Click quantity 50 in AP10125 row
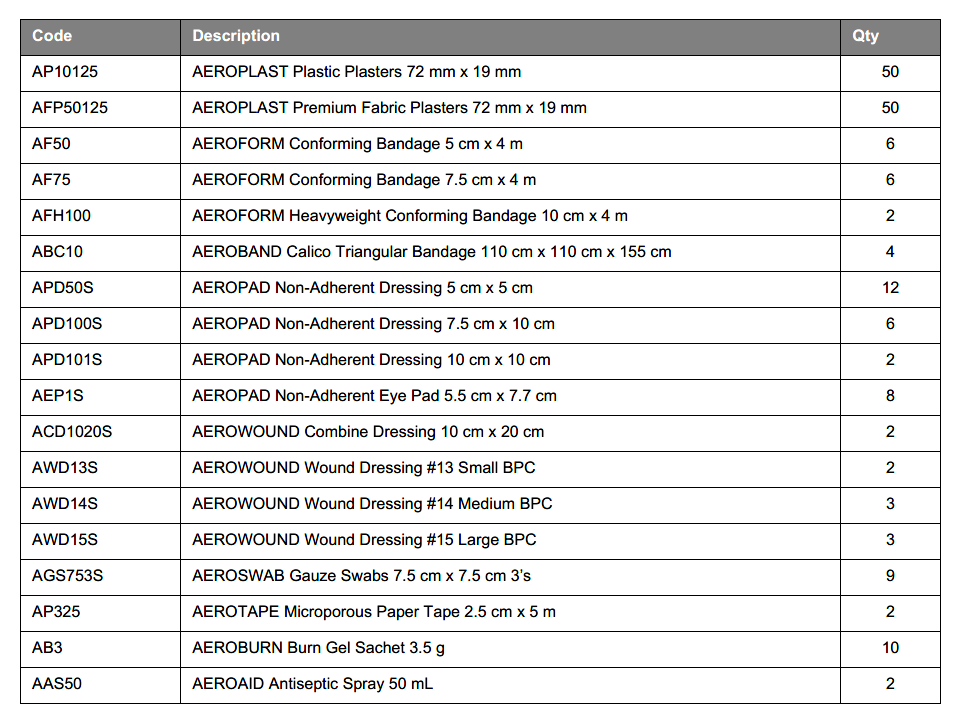Screen dimensions: 973x726 coord(890,72)
